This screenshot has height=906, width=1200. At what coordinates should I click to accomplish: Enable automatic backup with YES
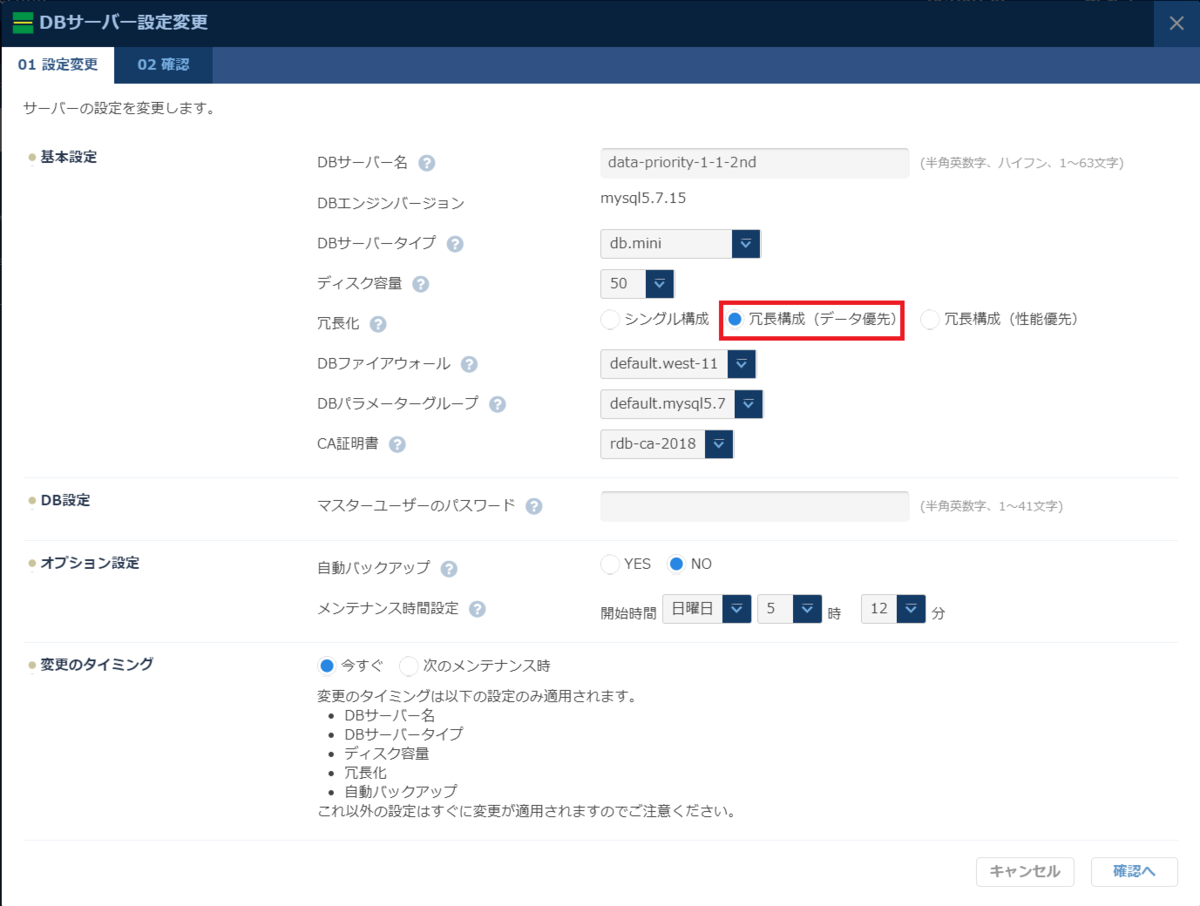point(610,565)
